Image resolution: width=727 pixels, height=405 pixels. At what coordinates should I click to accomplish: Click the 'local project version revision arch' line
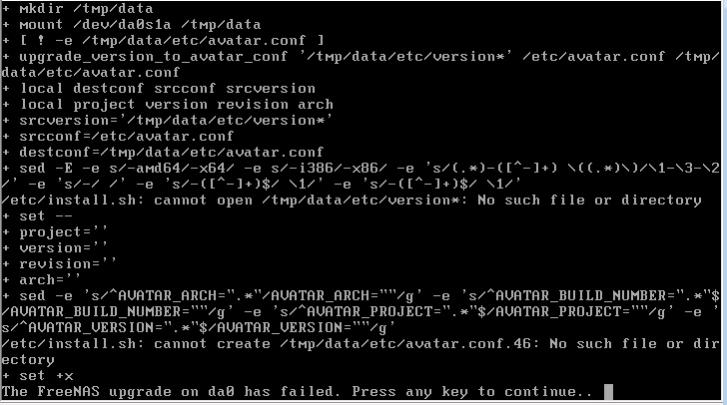pos(167,105)
